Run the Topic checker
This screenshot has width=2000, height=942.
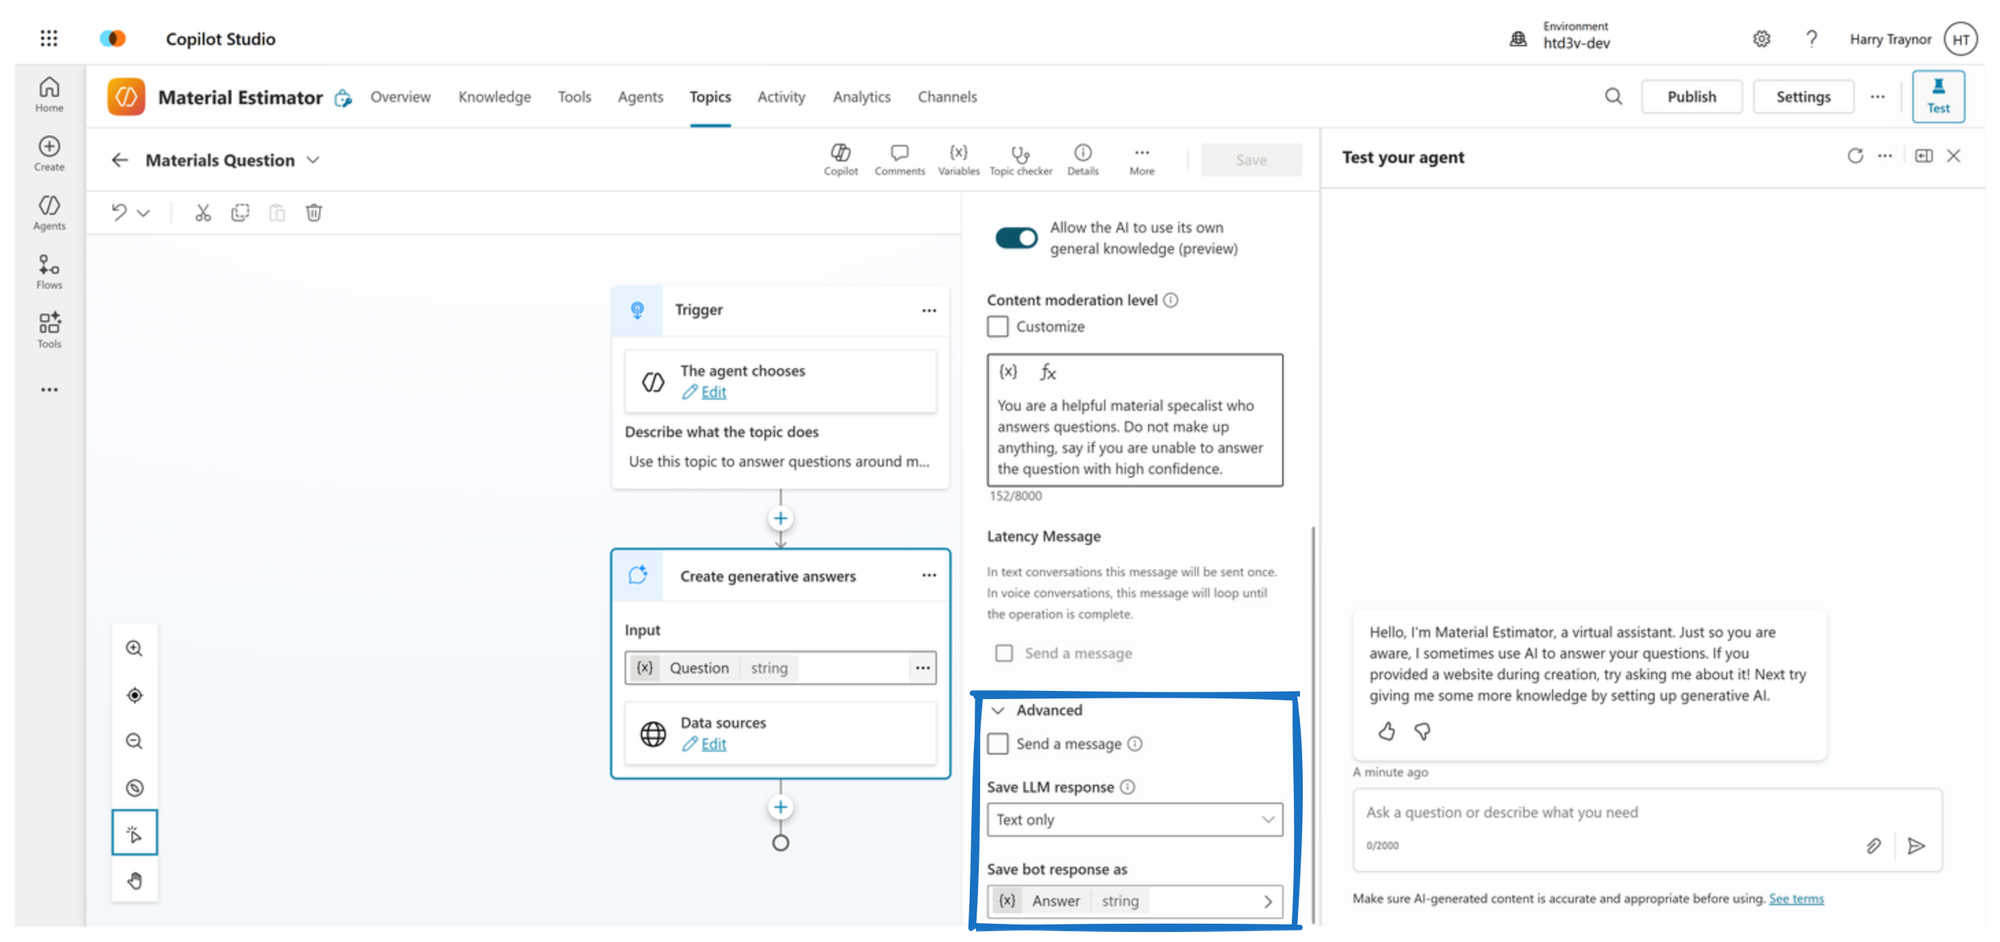(x=1020, y=159)
